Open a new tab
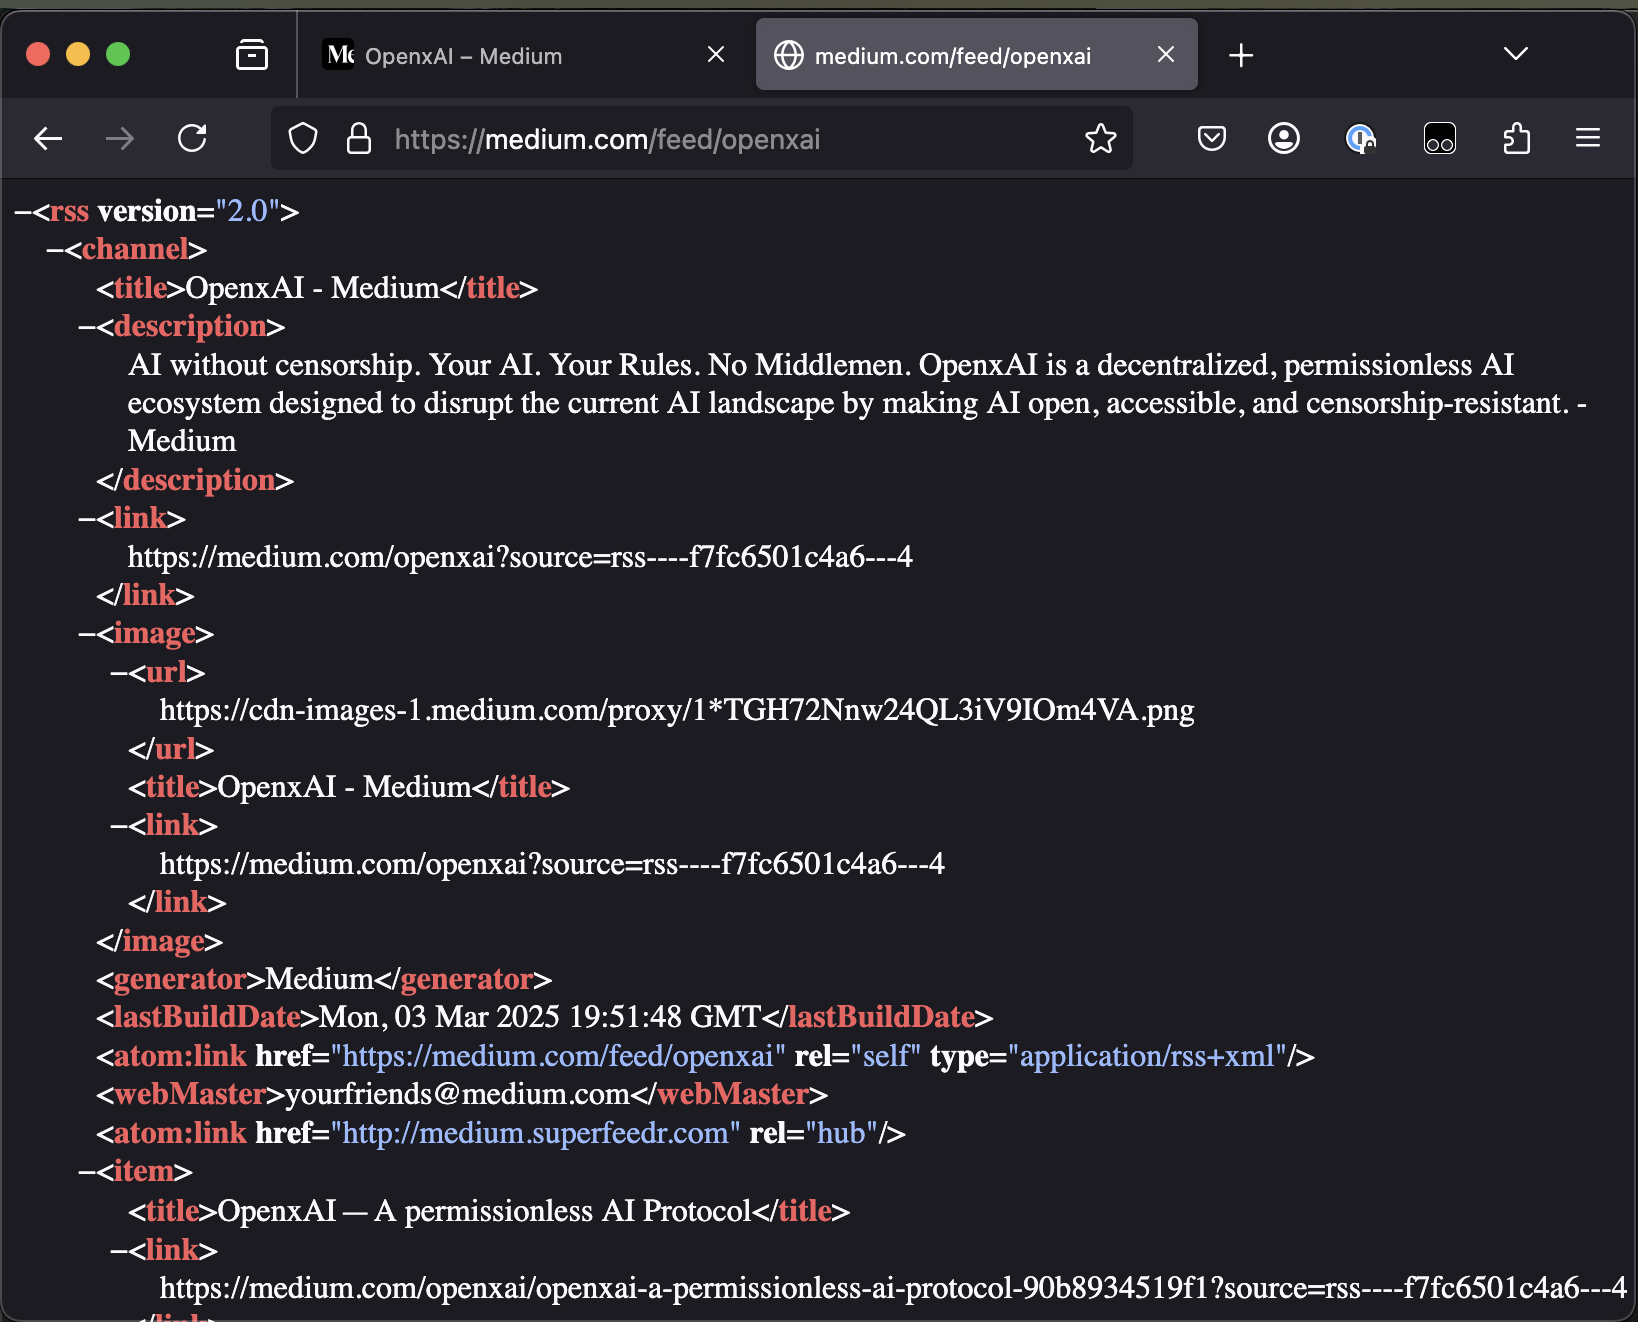The image size is (1638, 1322). coord(1241,55)
